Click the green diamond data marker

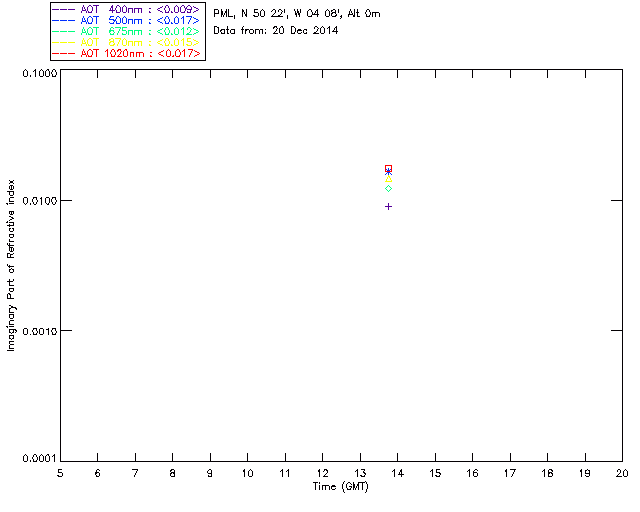pos(388,188)
